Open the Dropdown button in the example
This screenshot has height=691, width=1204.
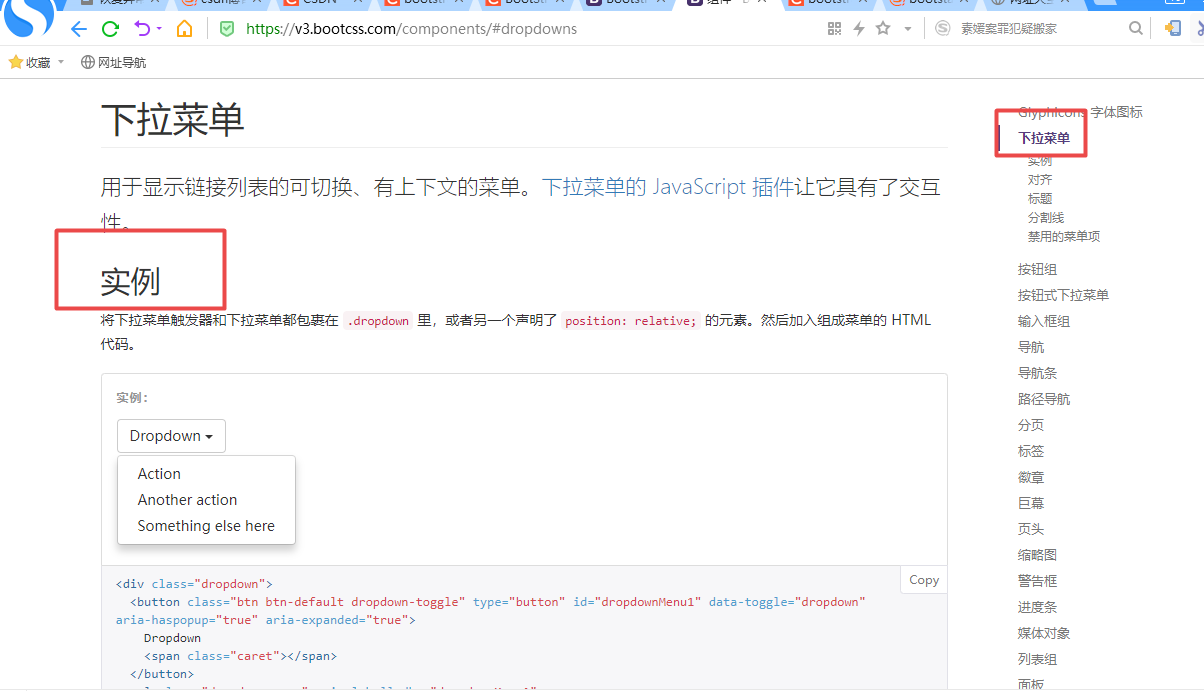(171, 436)
